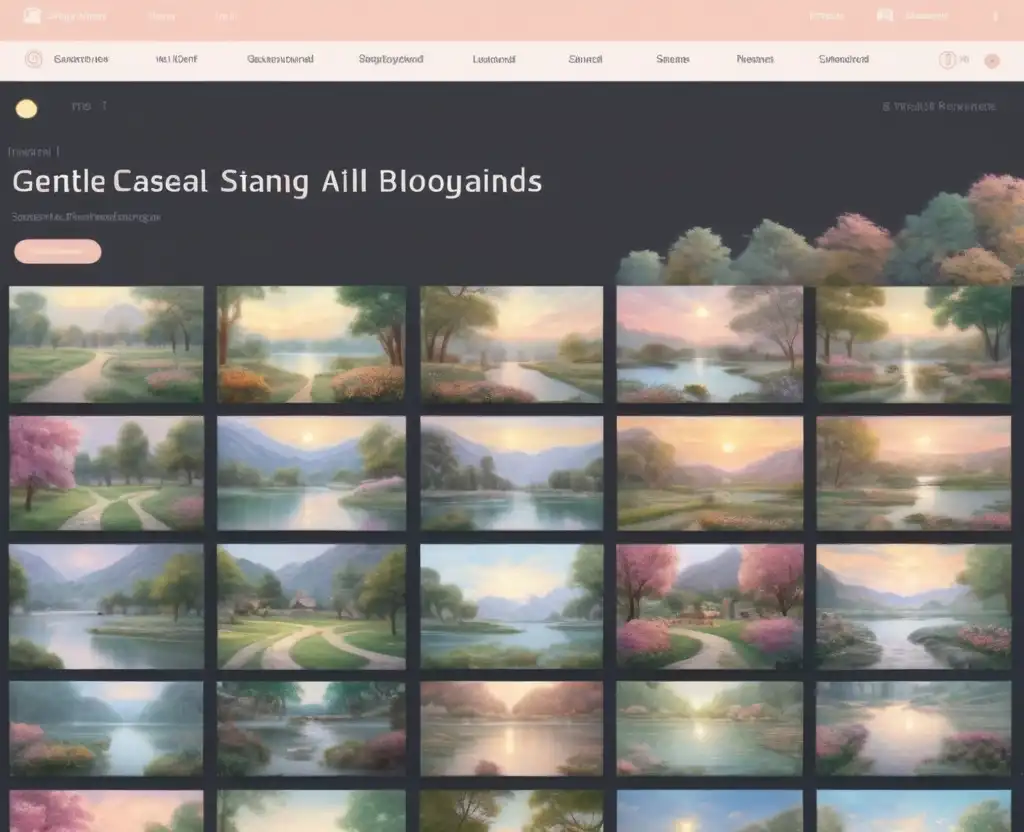Click the profile icon in top-right header
This screenshot has width=1024, height=832.
click(x=884, y=16)
